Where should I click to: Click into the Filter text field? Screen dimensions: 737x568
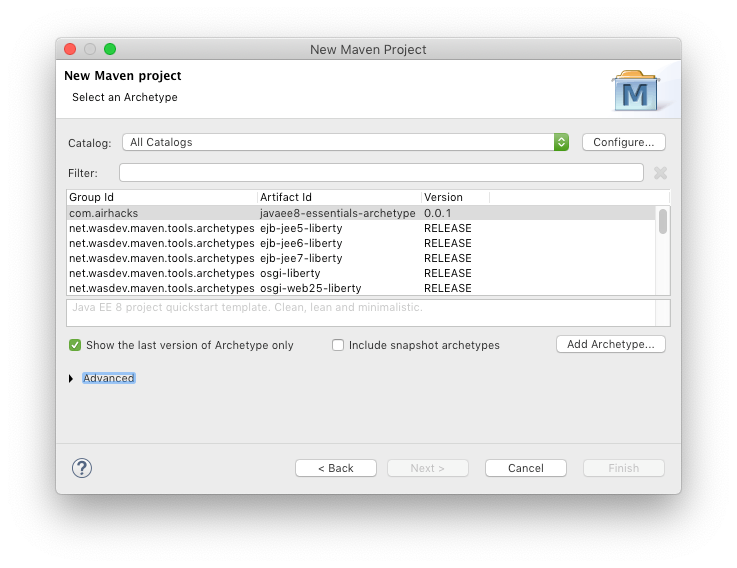(380, 173)
